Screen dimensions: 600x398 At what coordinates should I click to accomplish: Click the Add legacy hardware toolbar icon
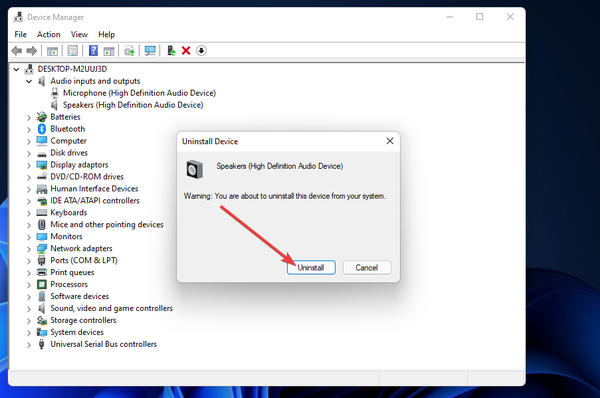[x=171, y=51]
